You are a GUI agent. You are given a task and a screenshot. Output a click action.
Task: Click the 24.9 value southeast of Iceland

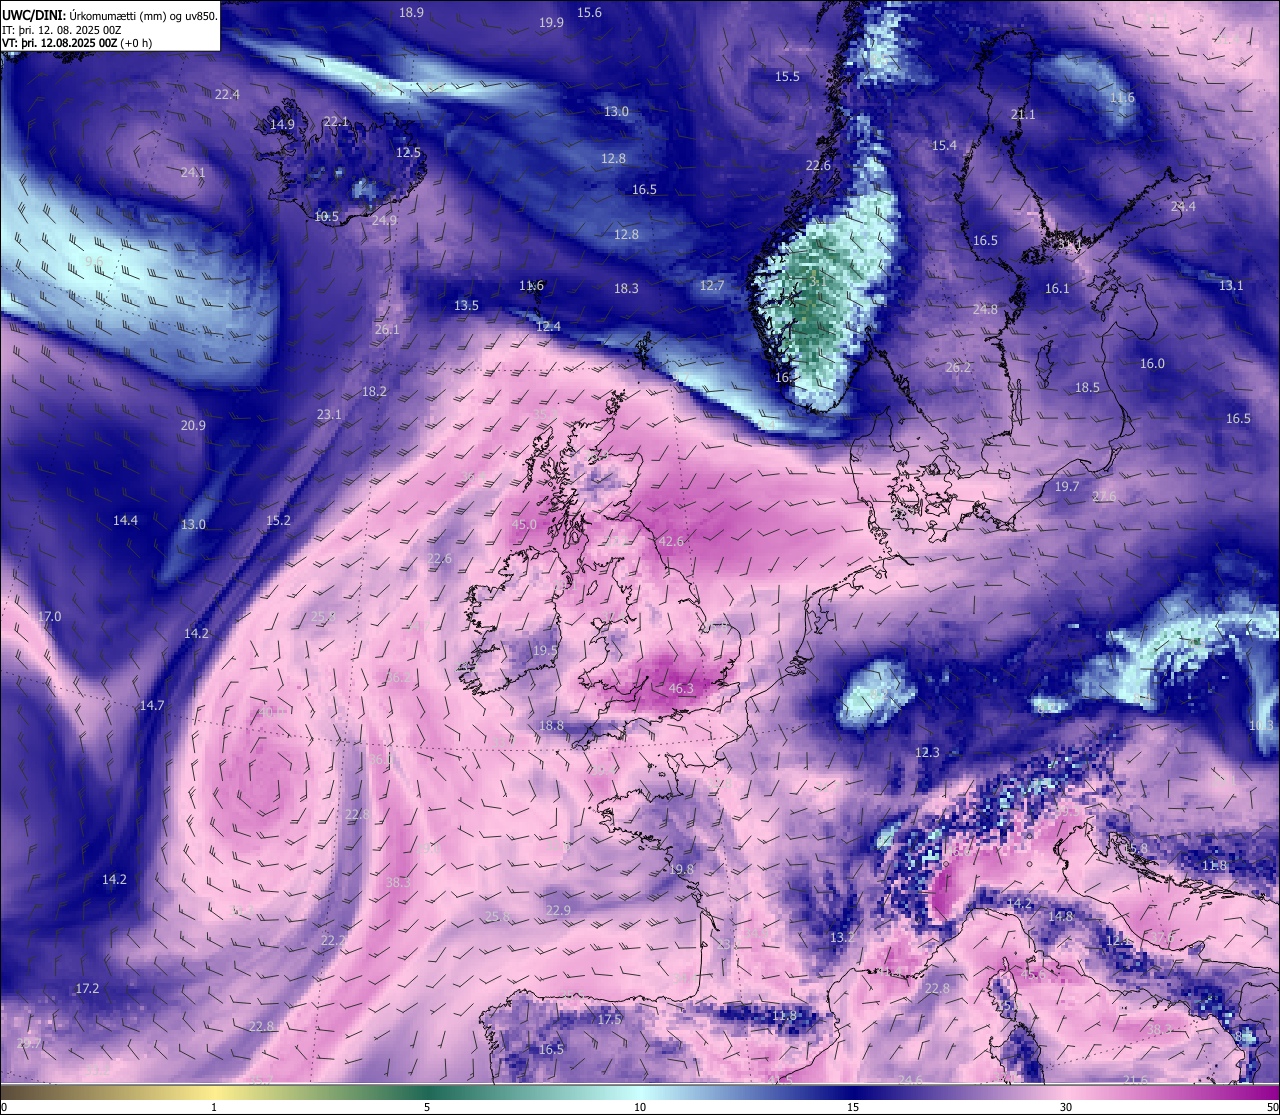(384, 220)
